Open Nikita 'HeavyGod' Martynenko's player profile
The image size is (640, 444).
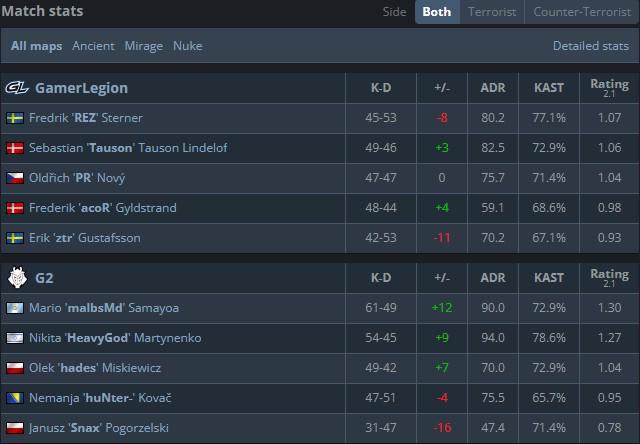[115, 338]
